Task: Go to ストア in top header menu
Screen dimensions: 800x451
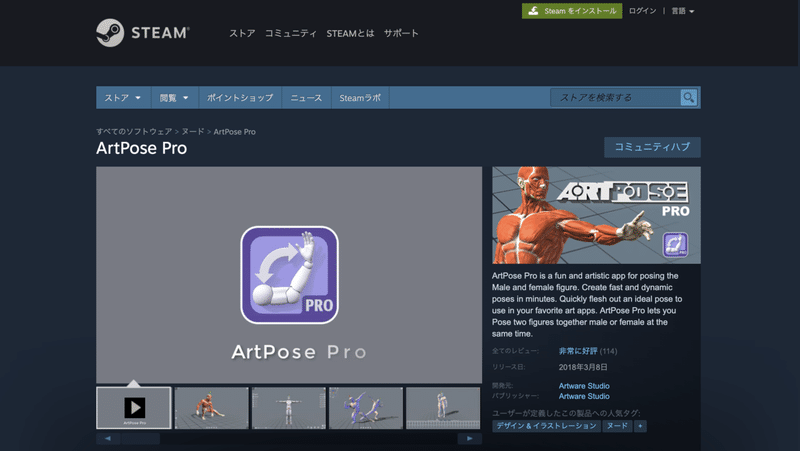Action: pyautogui.click(x=242, y=33)
